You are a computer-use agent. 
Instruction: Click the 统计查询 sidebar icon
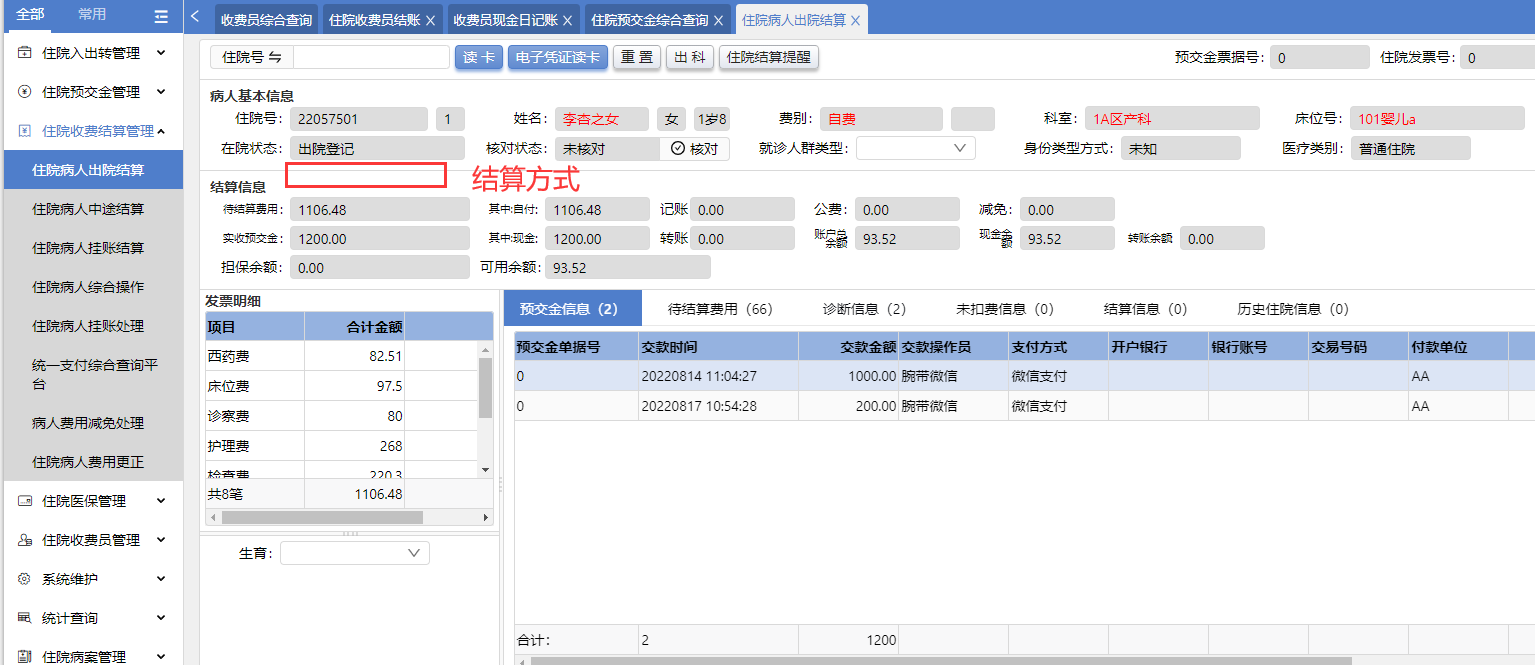[x=25, y=618]
